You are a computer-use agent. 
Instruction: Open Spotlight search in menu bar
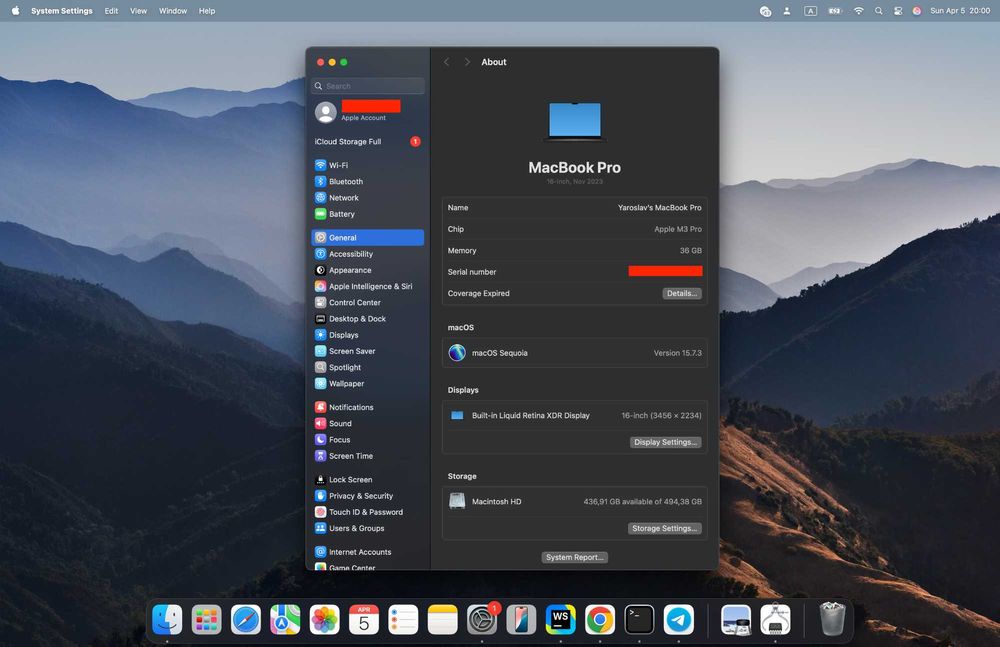[879, 11]
